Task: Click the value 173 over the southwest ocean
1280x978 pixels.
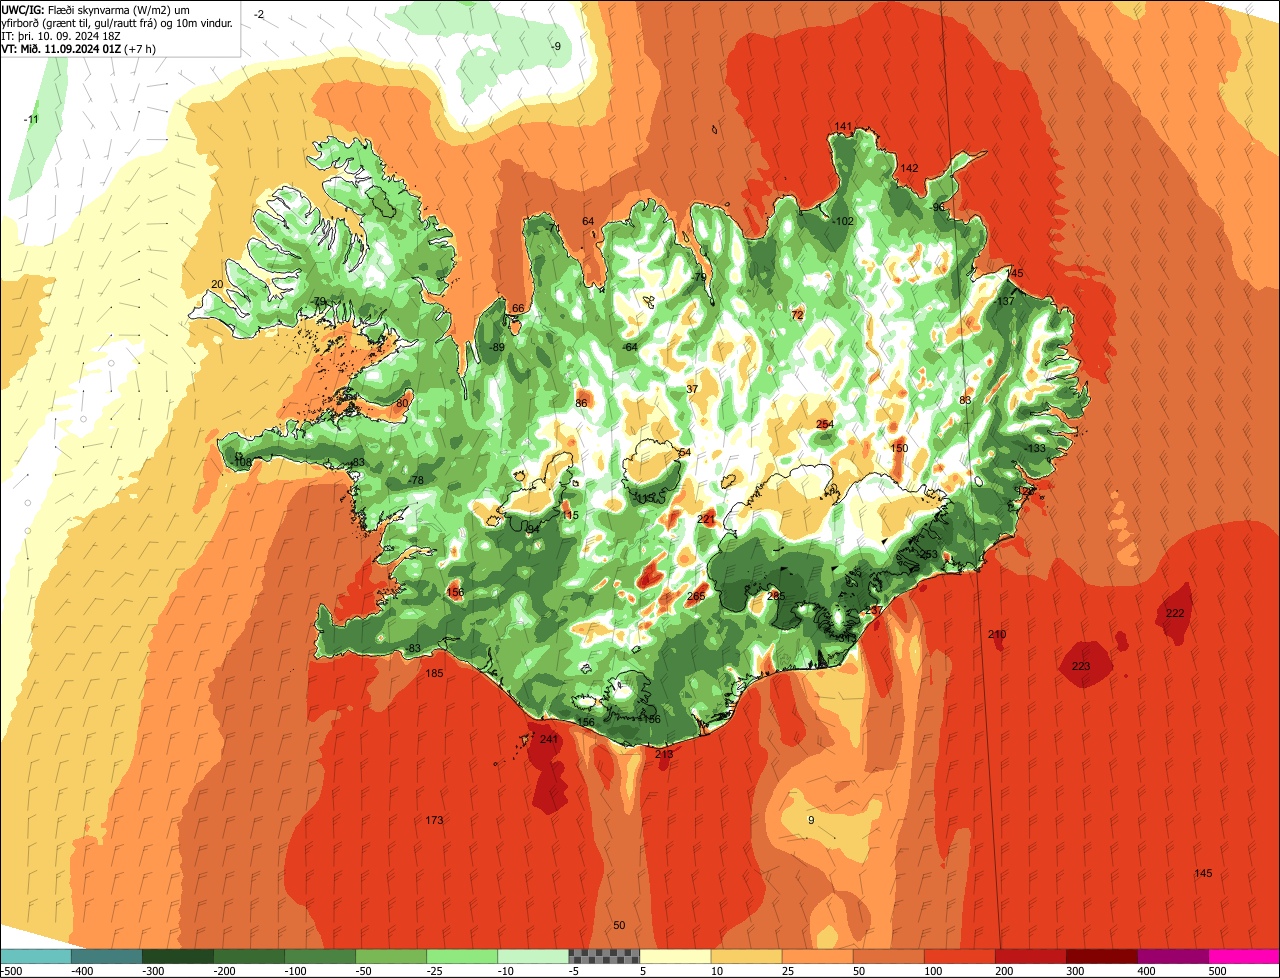Action: coord(434,820)
